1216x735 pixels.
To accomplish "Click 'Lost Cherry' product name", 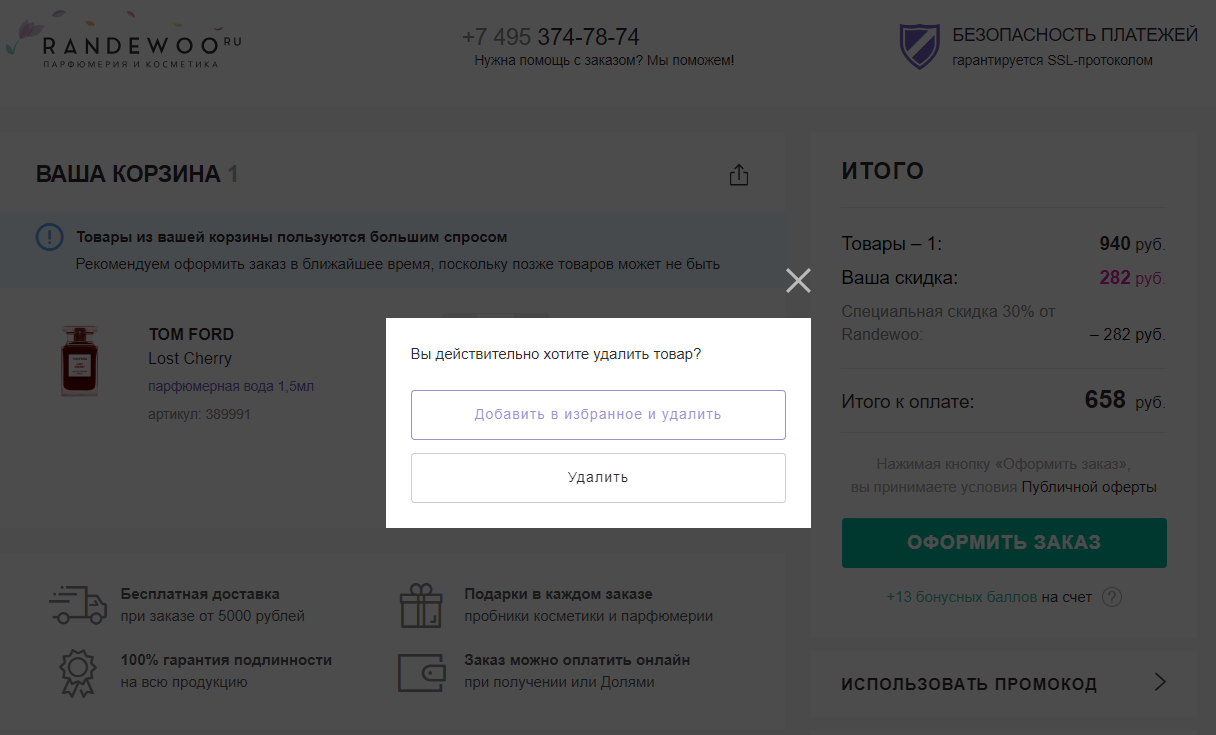I will [x=190, y=359].
